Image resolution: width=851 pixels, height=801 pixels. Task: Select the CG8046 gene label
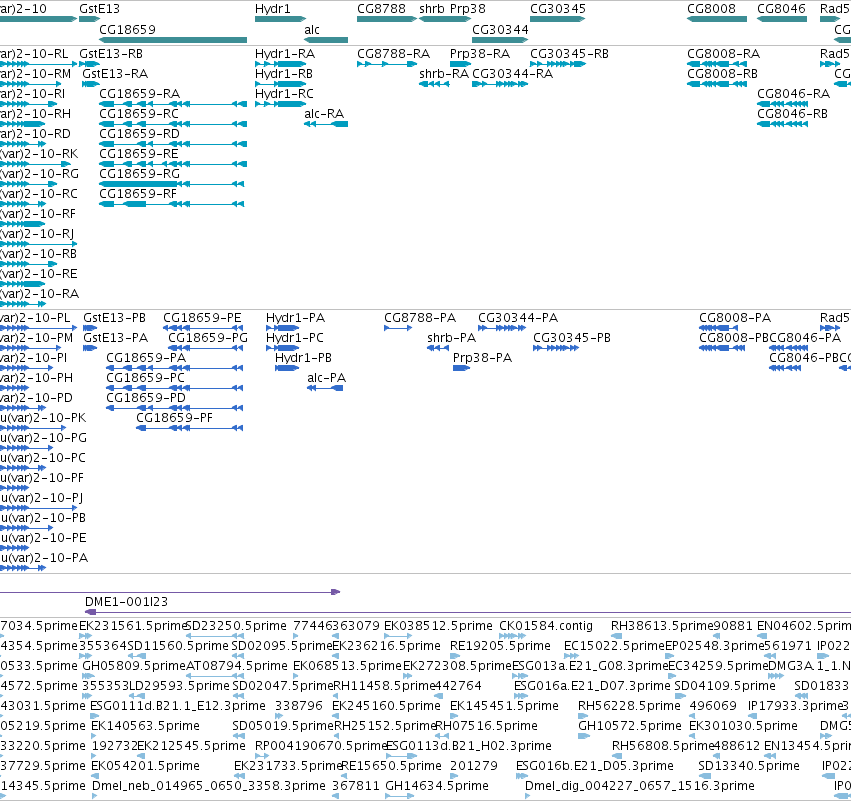click(x=782, y=9)
